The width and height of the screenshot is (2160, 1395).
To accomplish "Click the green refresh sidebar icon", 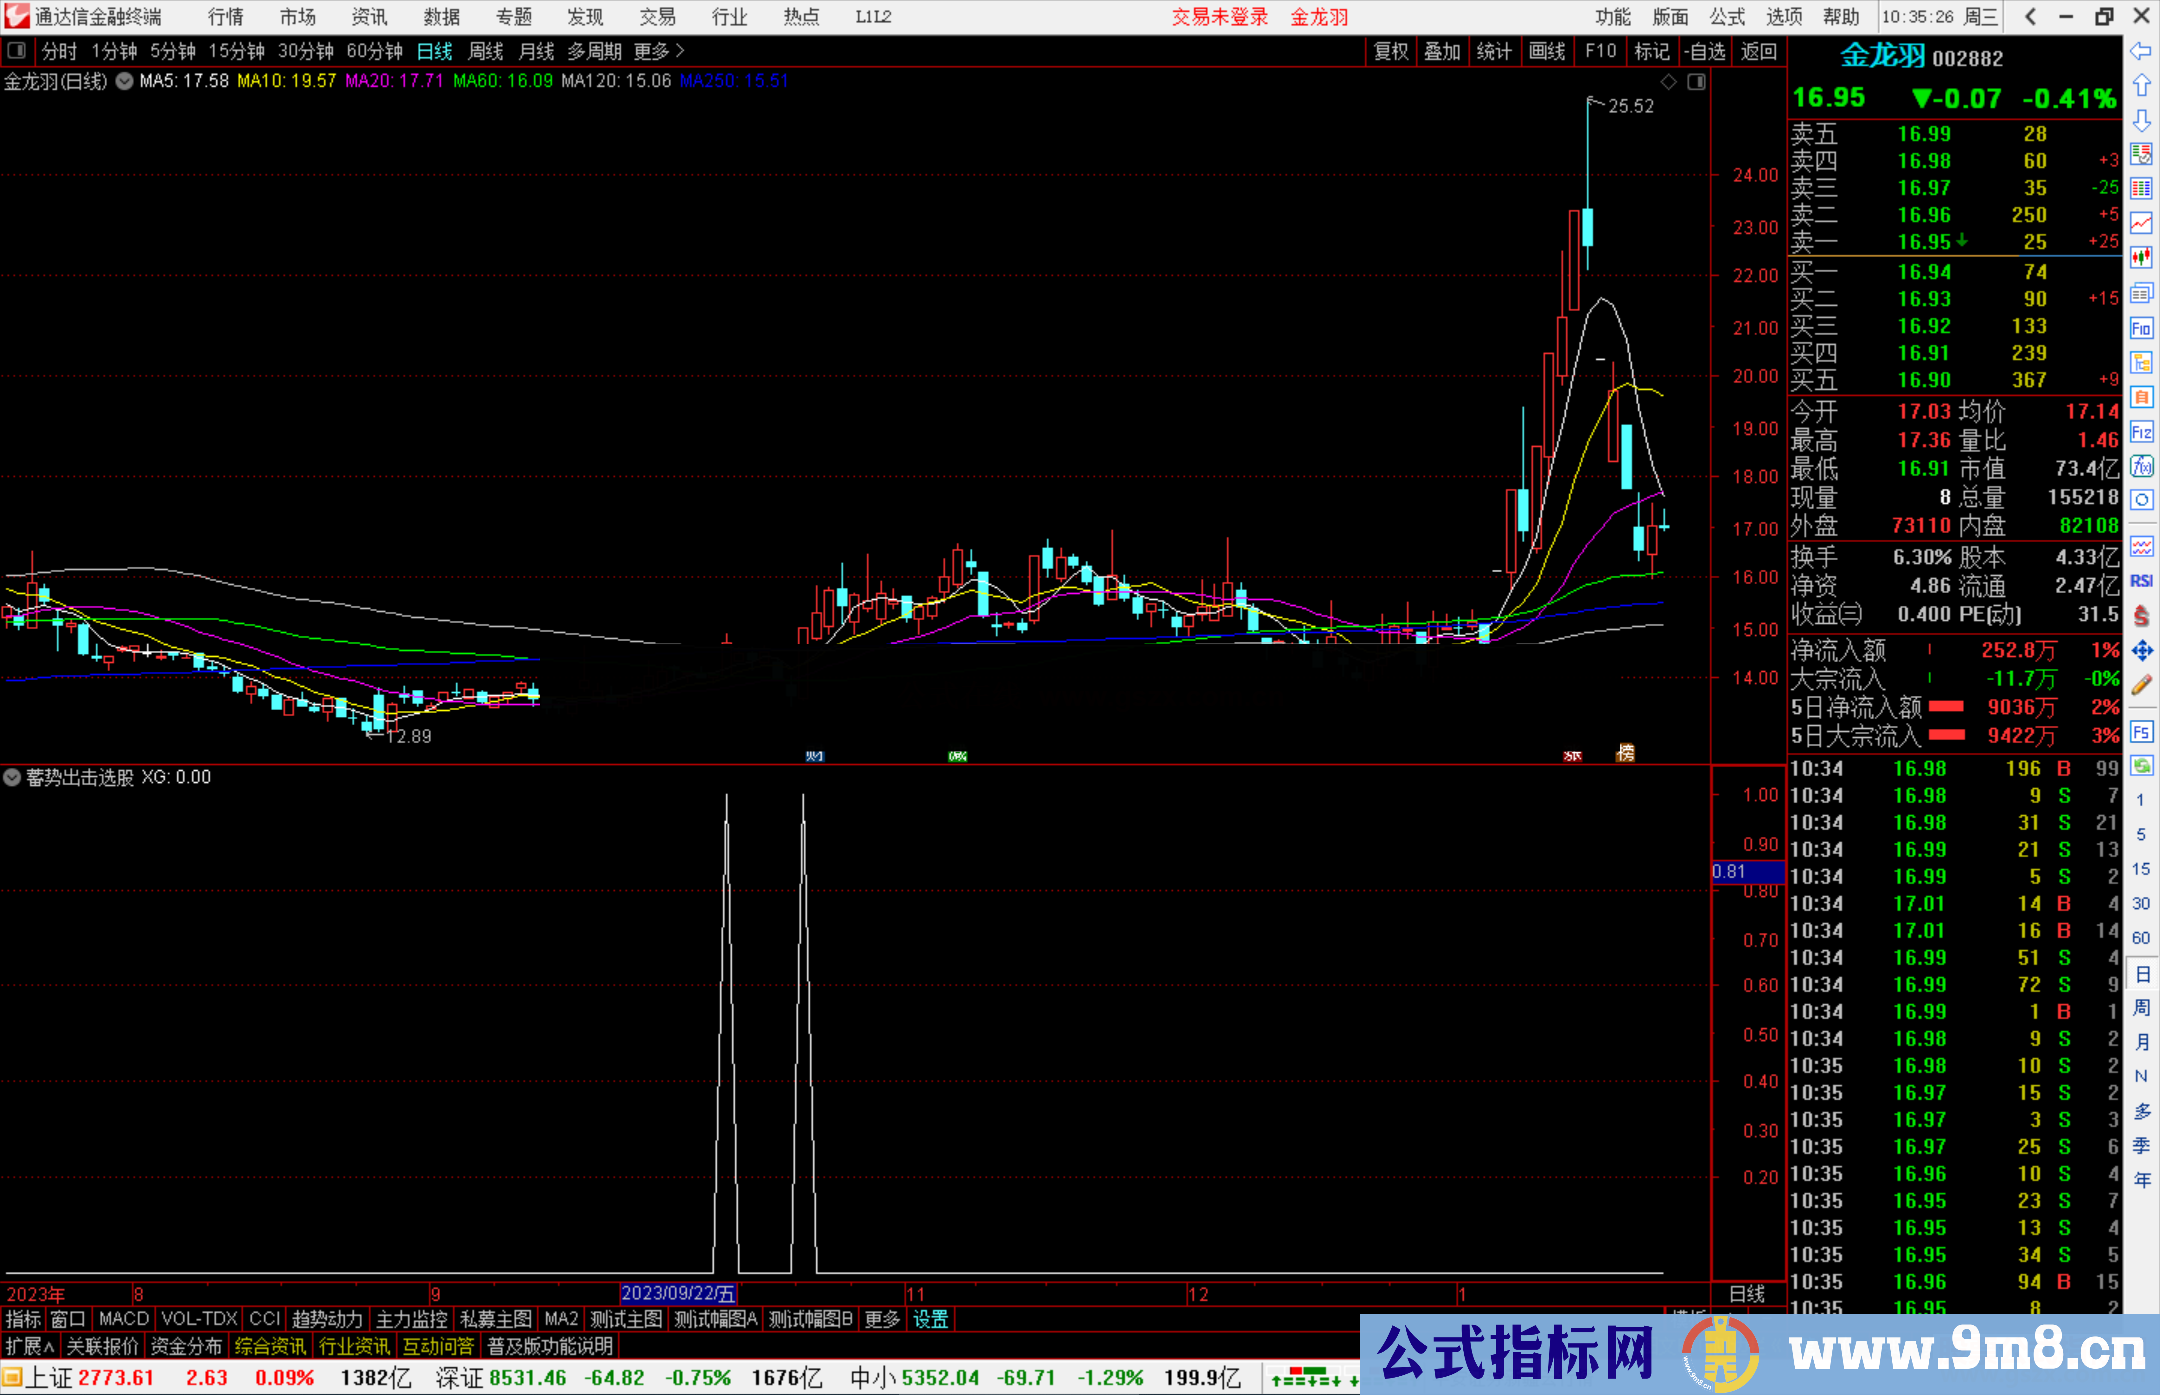I will click(x=2141, y=766).
